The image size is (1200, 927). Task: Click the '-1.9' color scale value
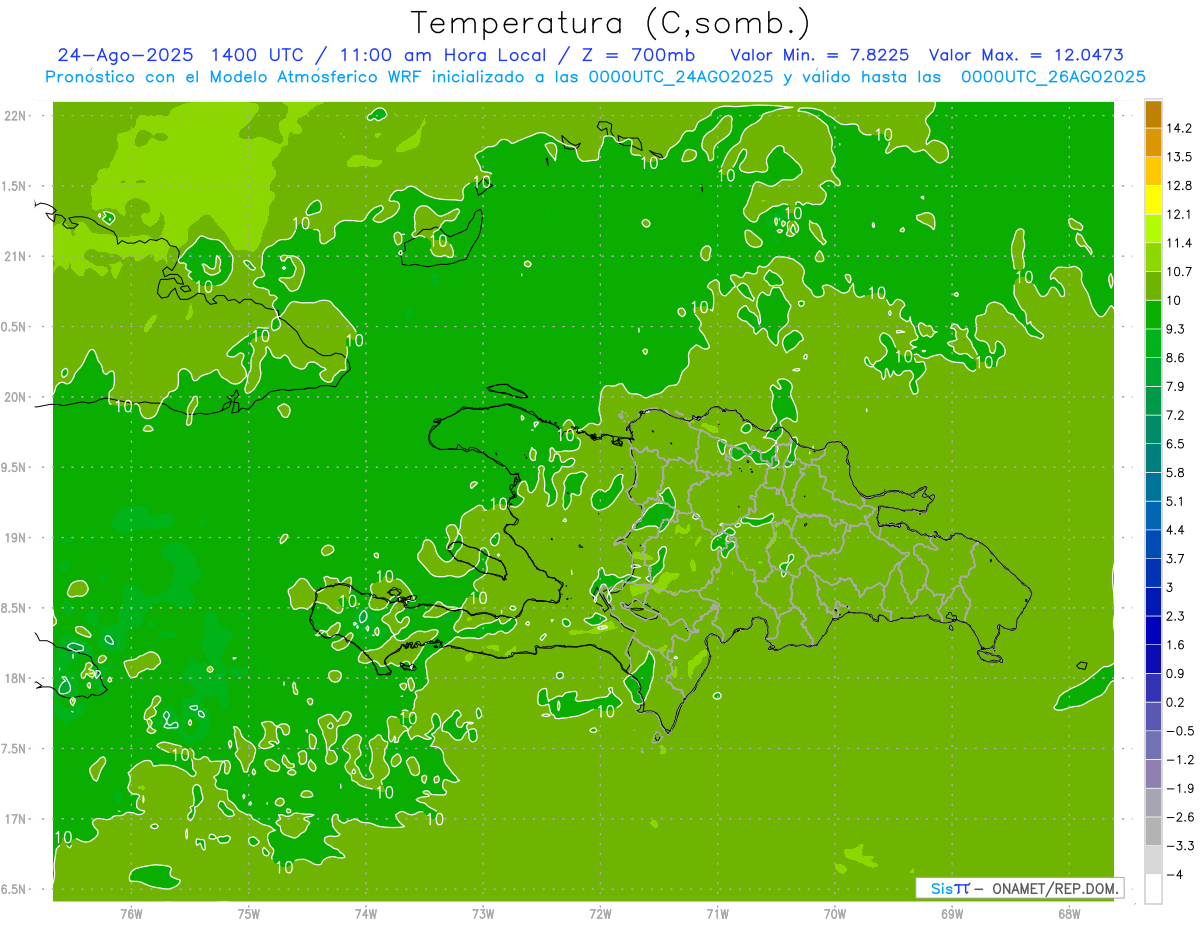[x=1181, y=788]
